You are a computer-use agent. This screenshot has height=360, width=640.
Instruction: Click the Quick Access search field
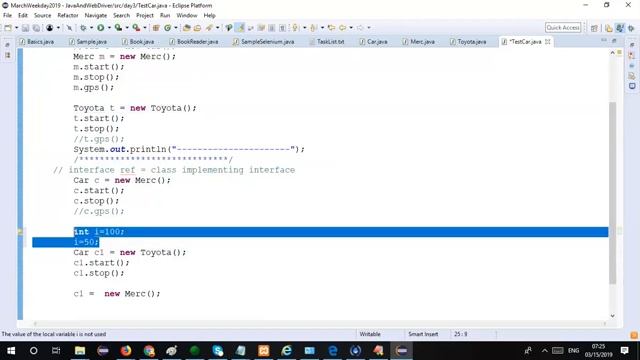[x=563, y=28]
